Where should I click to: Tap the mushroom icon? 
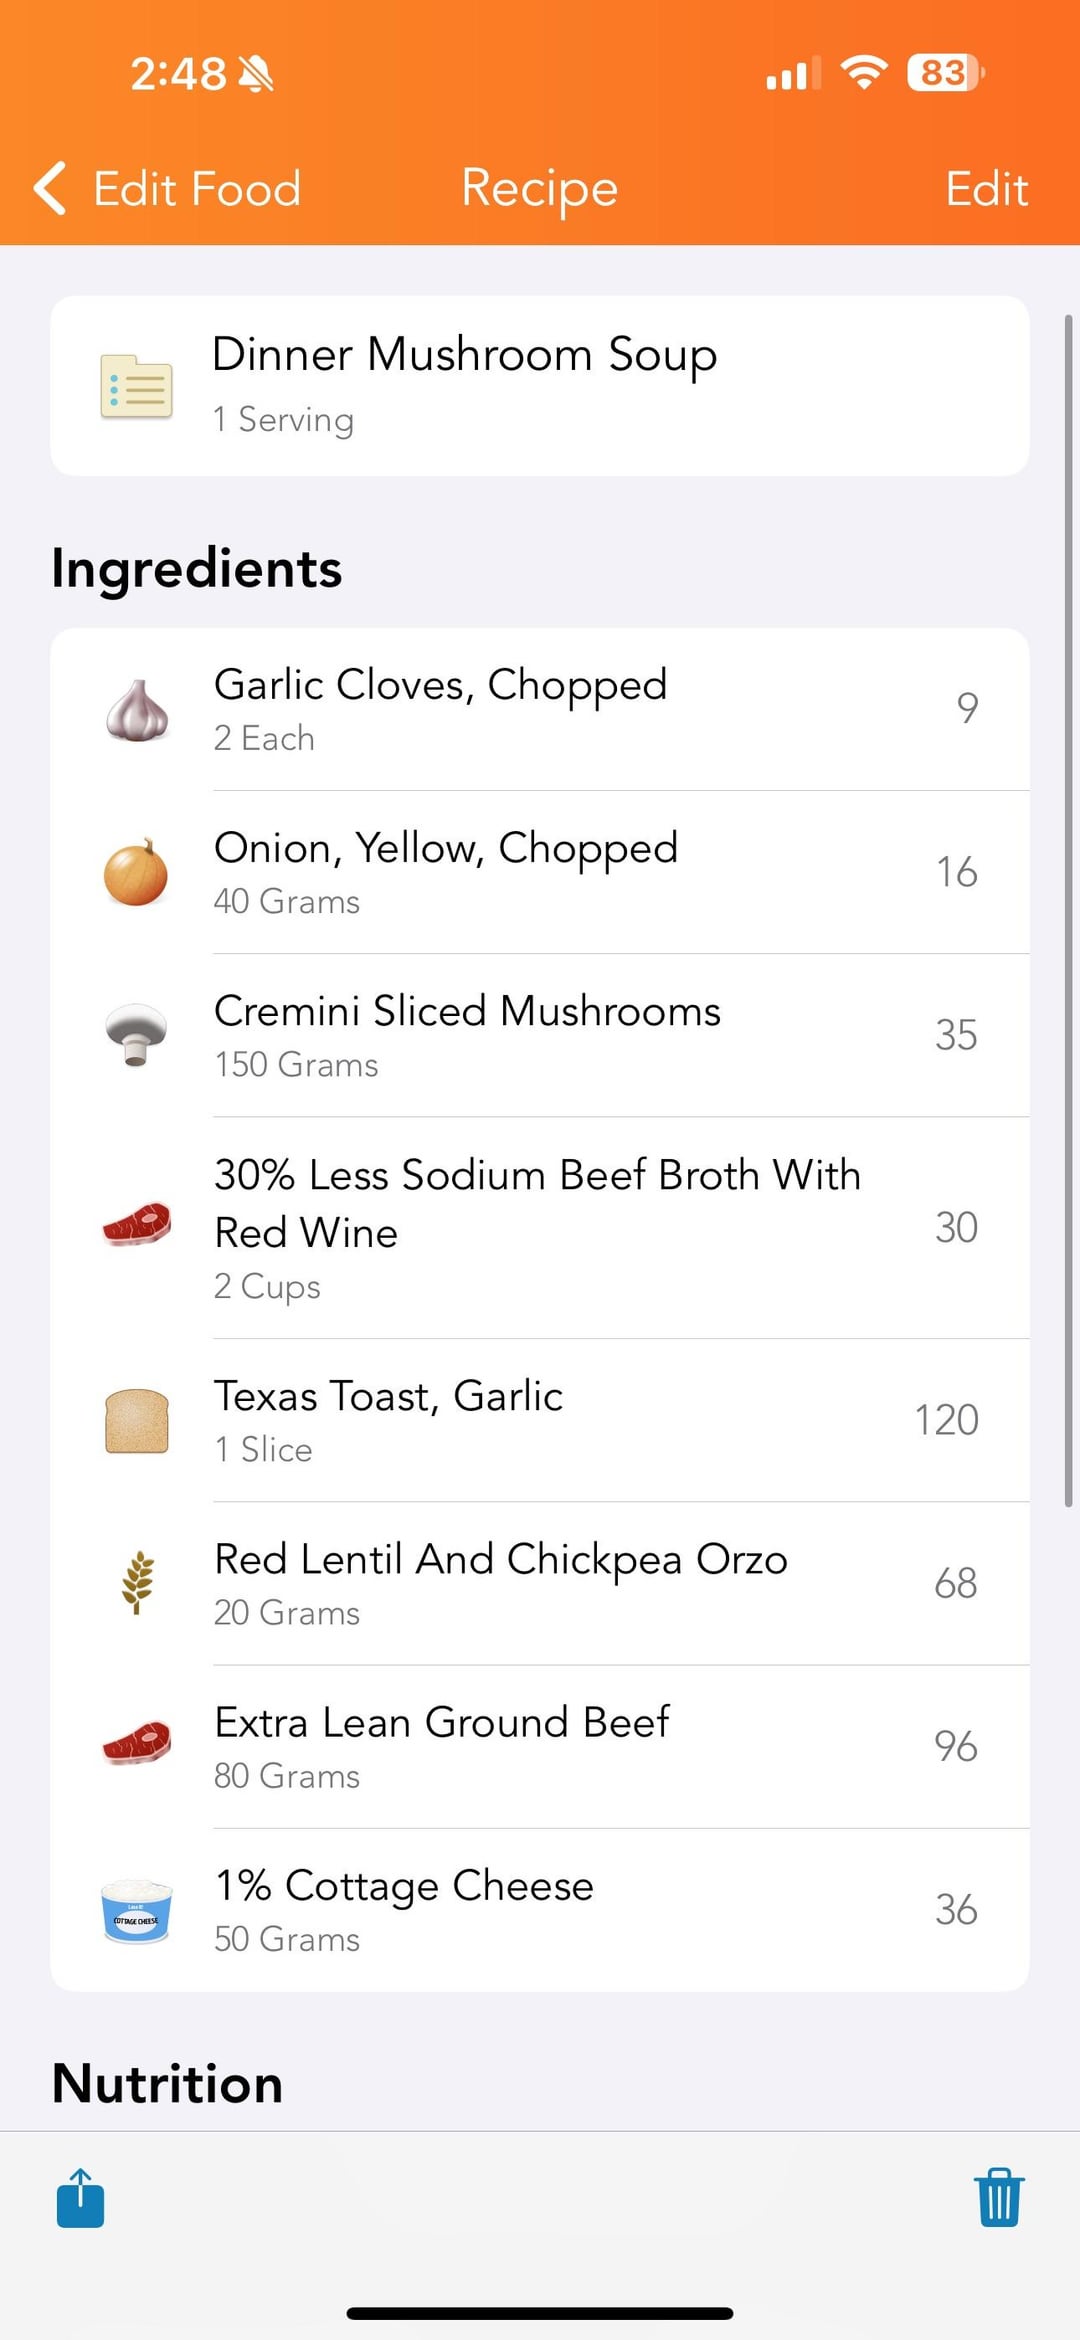coord(136,1035)
